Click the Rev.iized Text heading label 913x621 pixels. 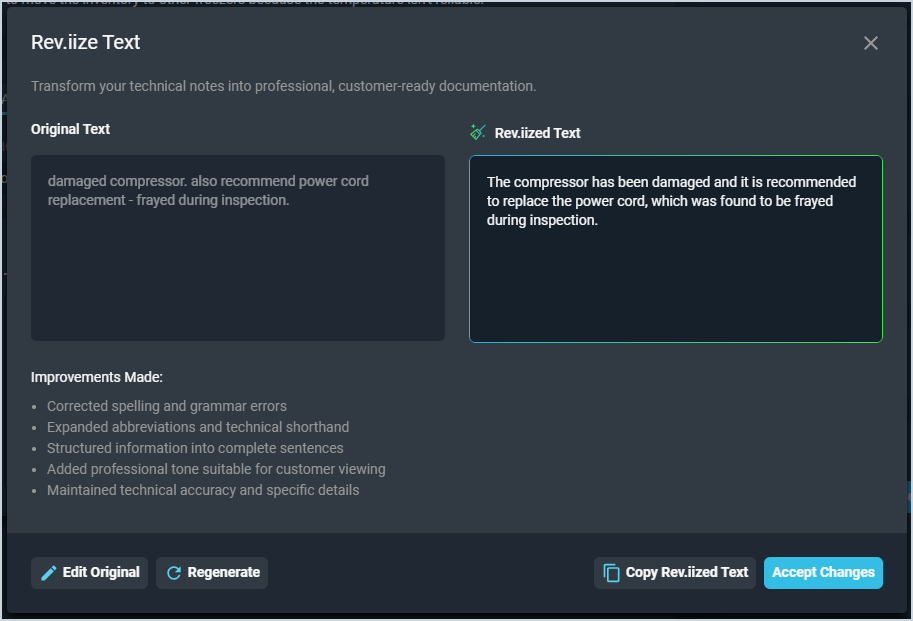pos(537,133)
